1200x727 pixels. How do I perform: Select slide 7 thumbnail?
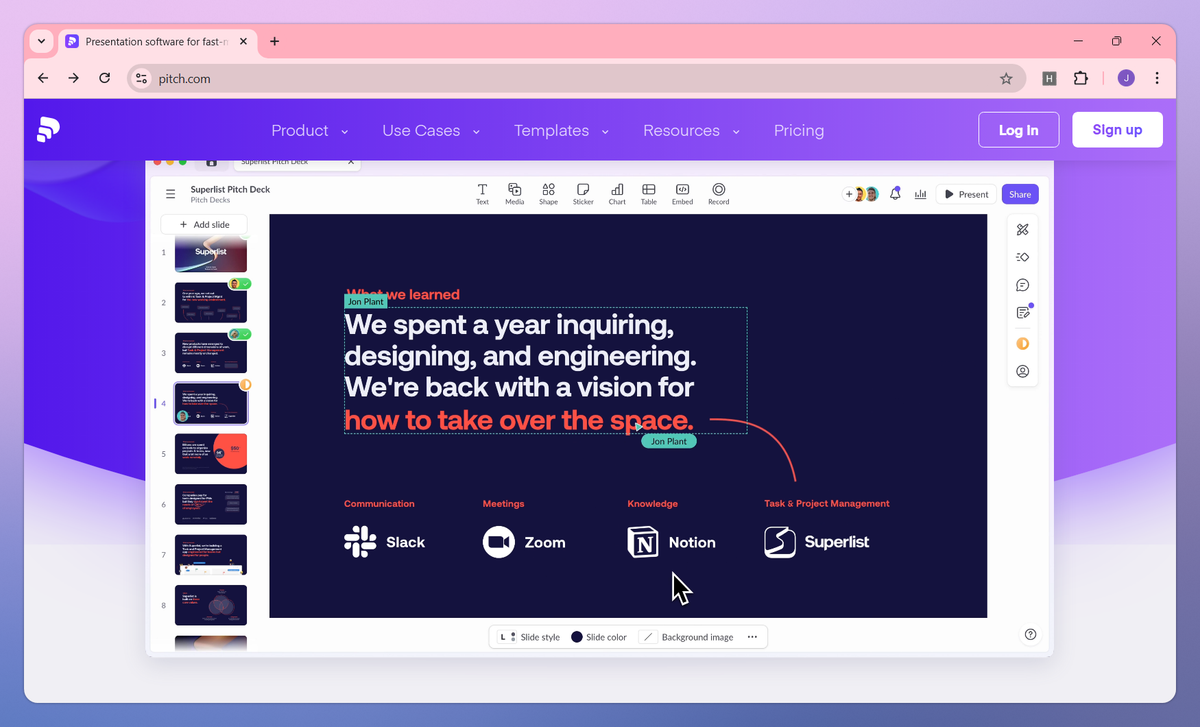[x=211, y=555]
